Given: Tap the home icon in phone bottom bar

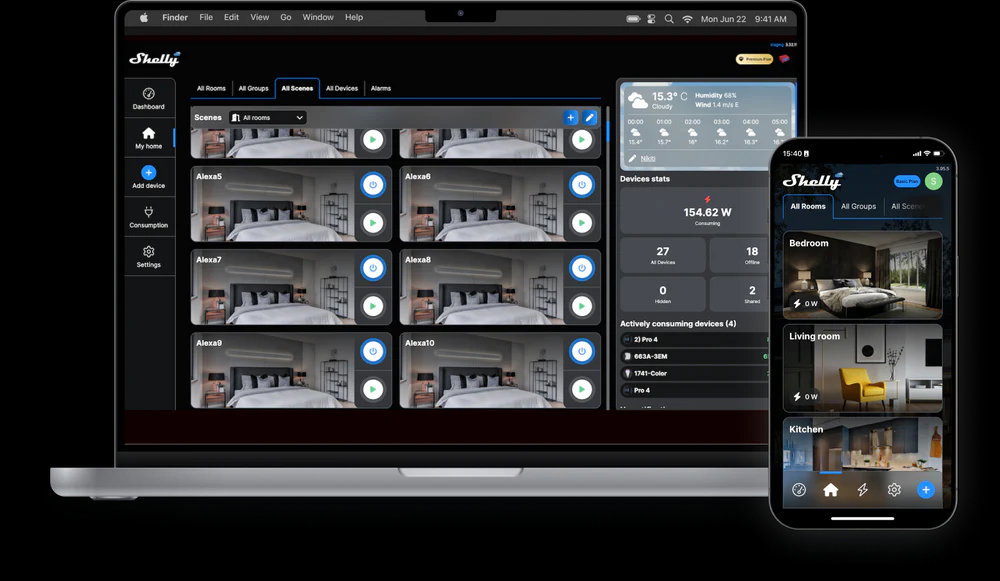Looking at the screenshot, I should (x=830, y=490).
